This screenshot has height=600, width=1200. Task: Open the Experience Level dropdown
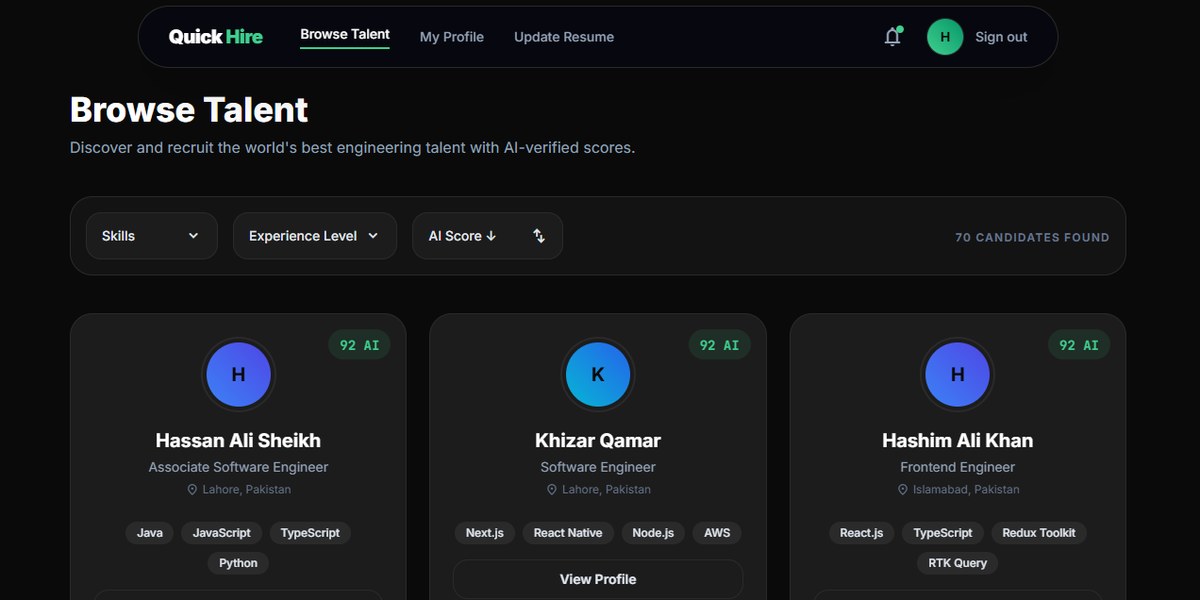point(315,236)
